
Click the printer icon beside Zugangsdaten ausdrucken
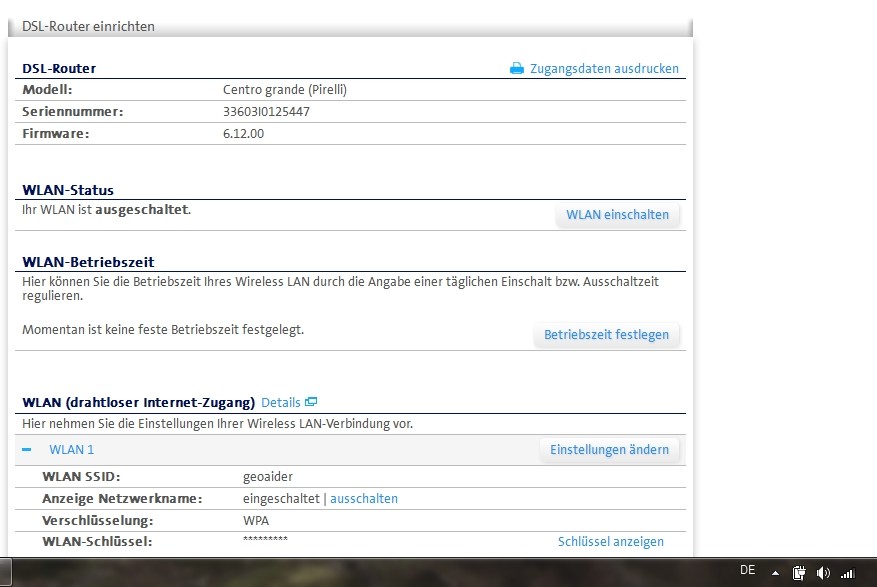(x=517, y=69)
